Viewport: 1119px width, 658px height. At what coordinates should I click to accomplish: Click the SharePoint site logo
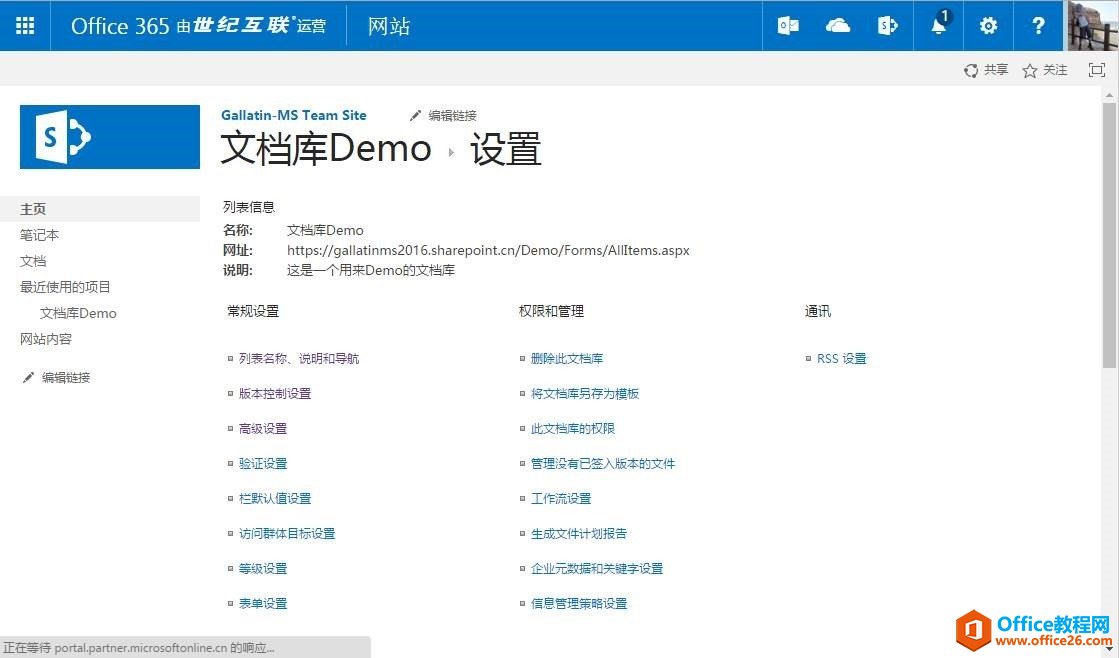click(110, 137)
